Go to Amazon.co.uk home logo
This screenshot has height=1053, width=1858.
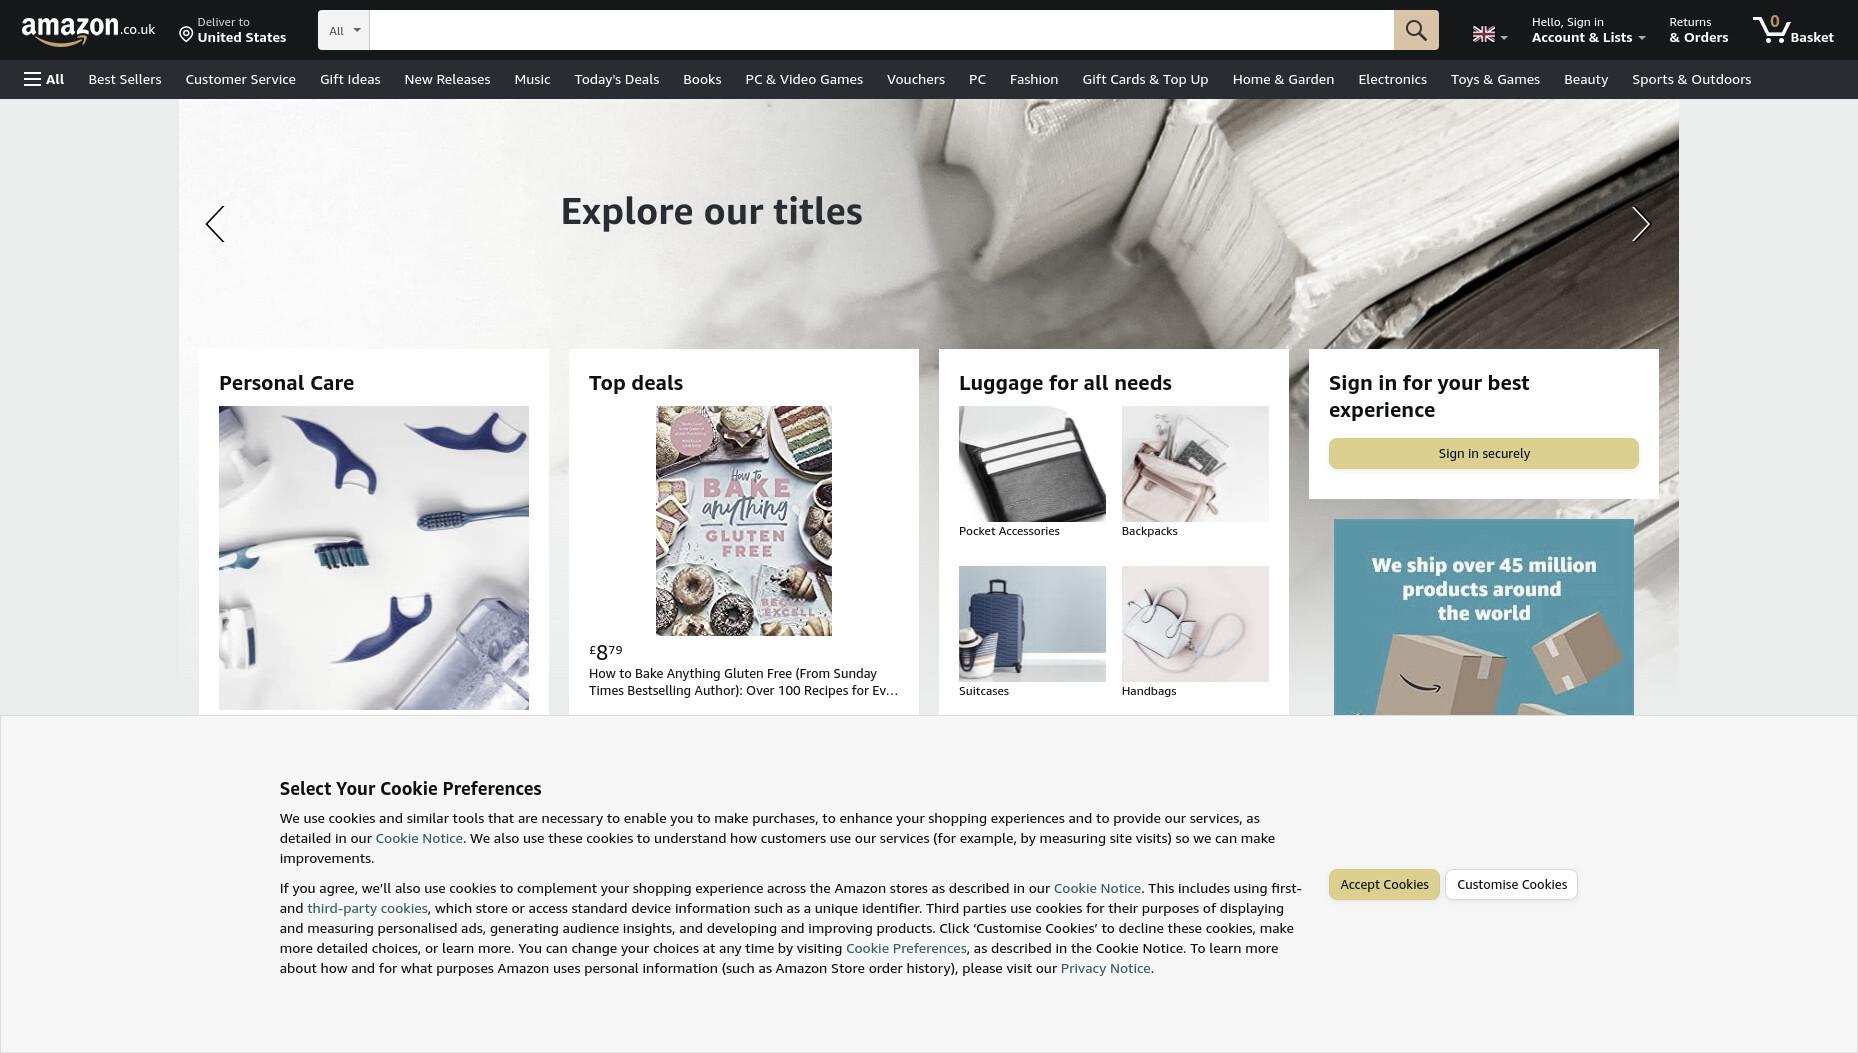point(88,30)
